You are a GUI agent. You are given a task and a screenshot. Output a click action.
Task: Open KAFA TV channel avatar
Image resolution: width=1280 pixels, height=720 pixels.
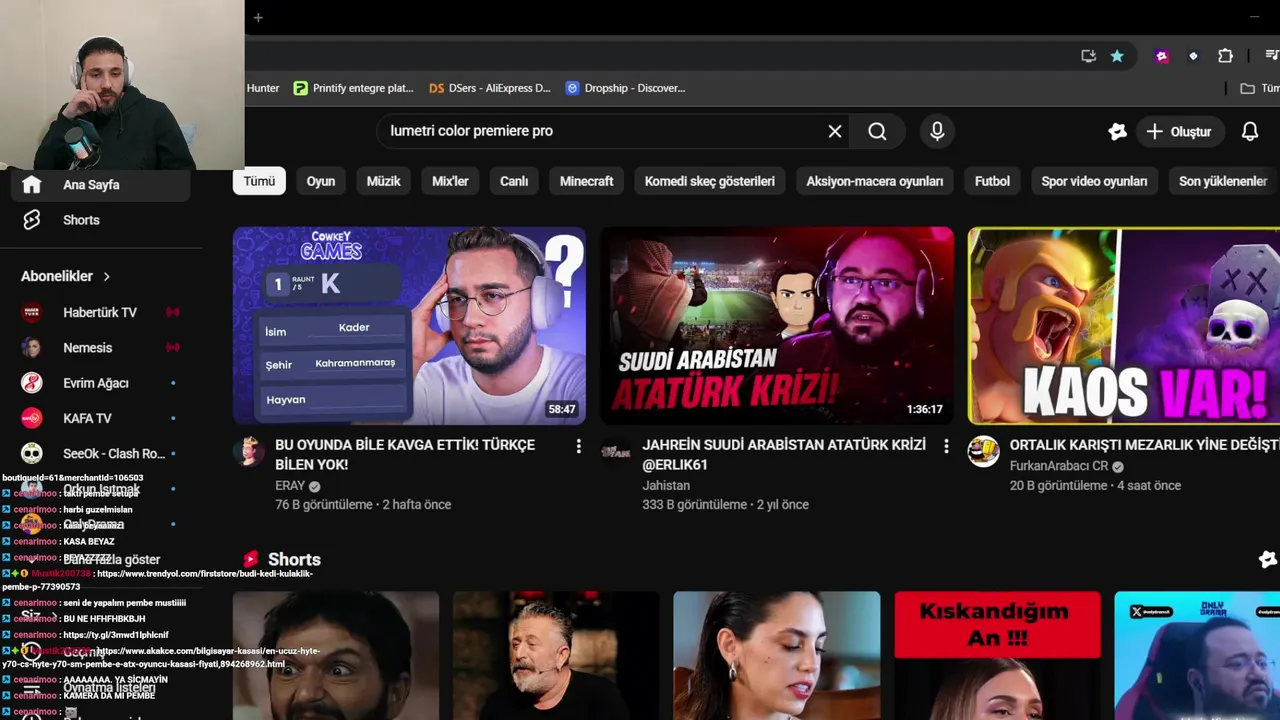pyautogui.click(x=32, y=418)
